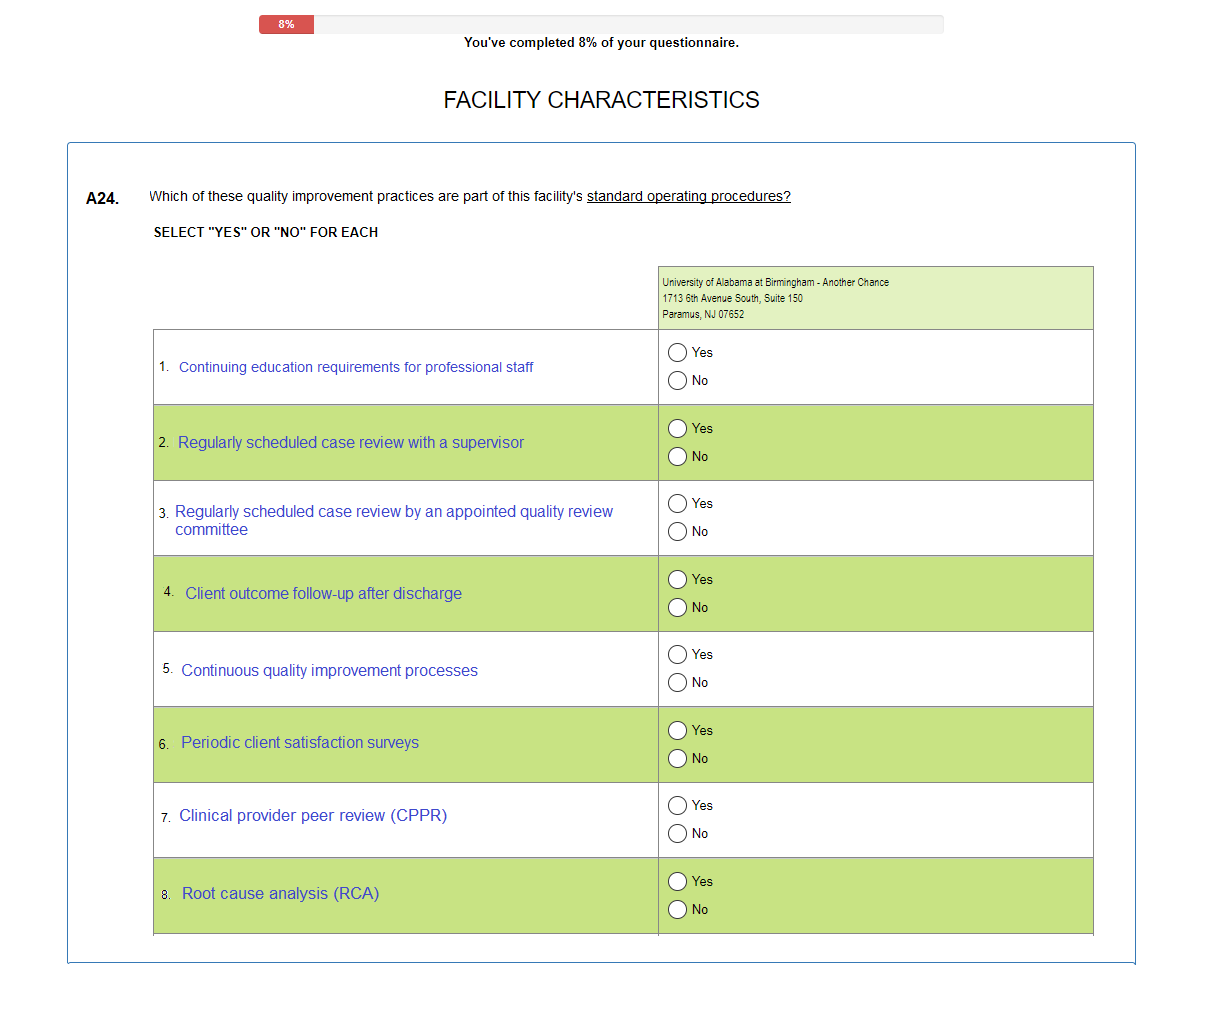Choose Yes for case review with supervisor
This screenshot has width=1208, height=1011.
(x=677, y=429)
